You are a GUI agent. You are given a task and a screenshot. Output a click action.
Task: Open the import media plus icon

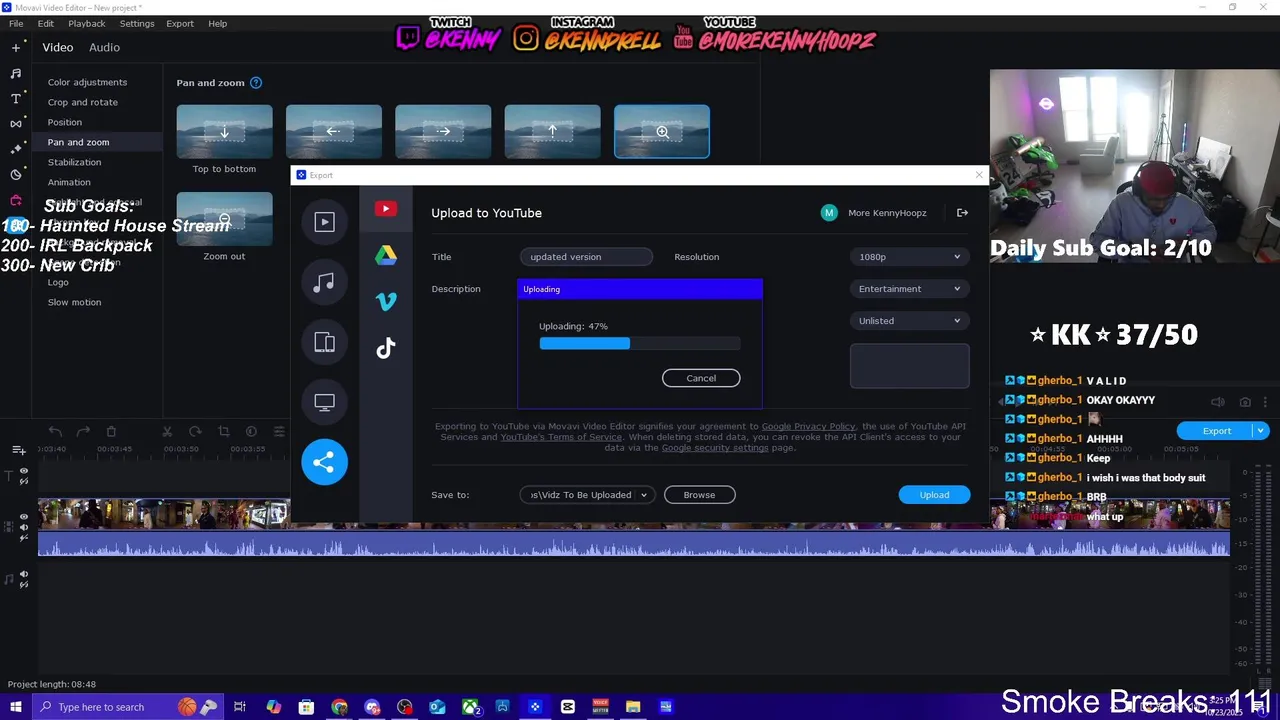[16, 47]
